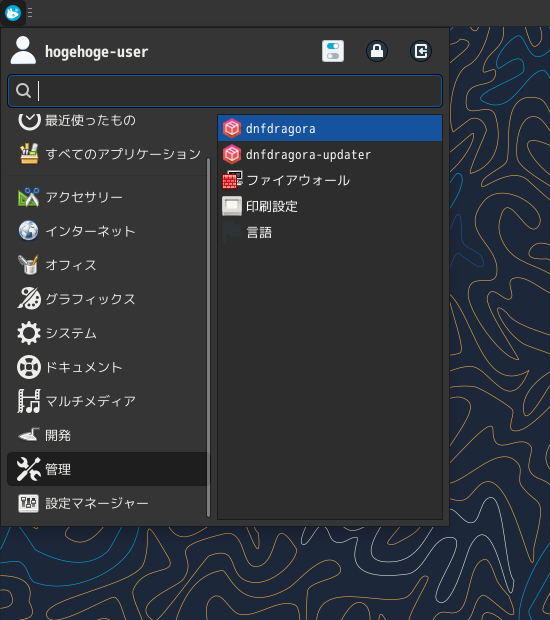This screenshot has width=550, height=620.
Task: Select 最近使ったもの category
Action: coord(107,120)
